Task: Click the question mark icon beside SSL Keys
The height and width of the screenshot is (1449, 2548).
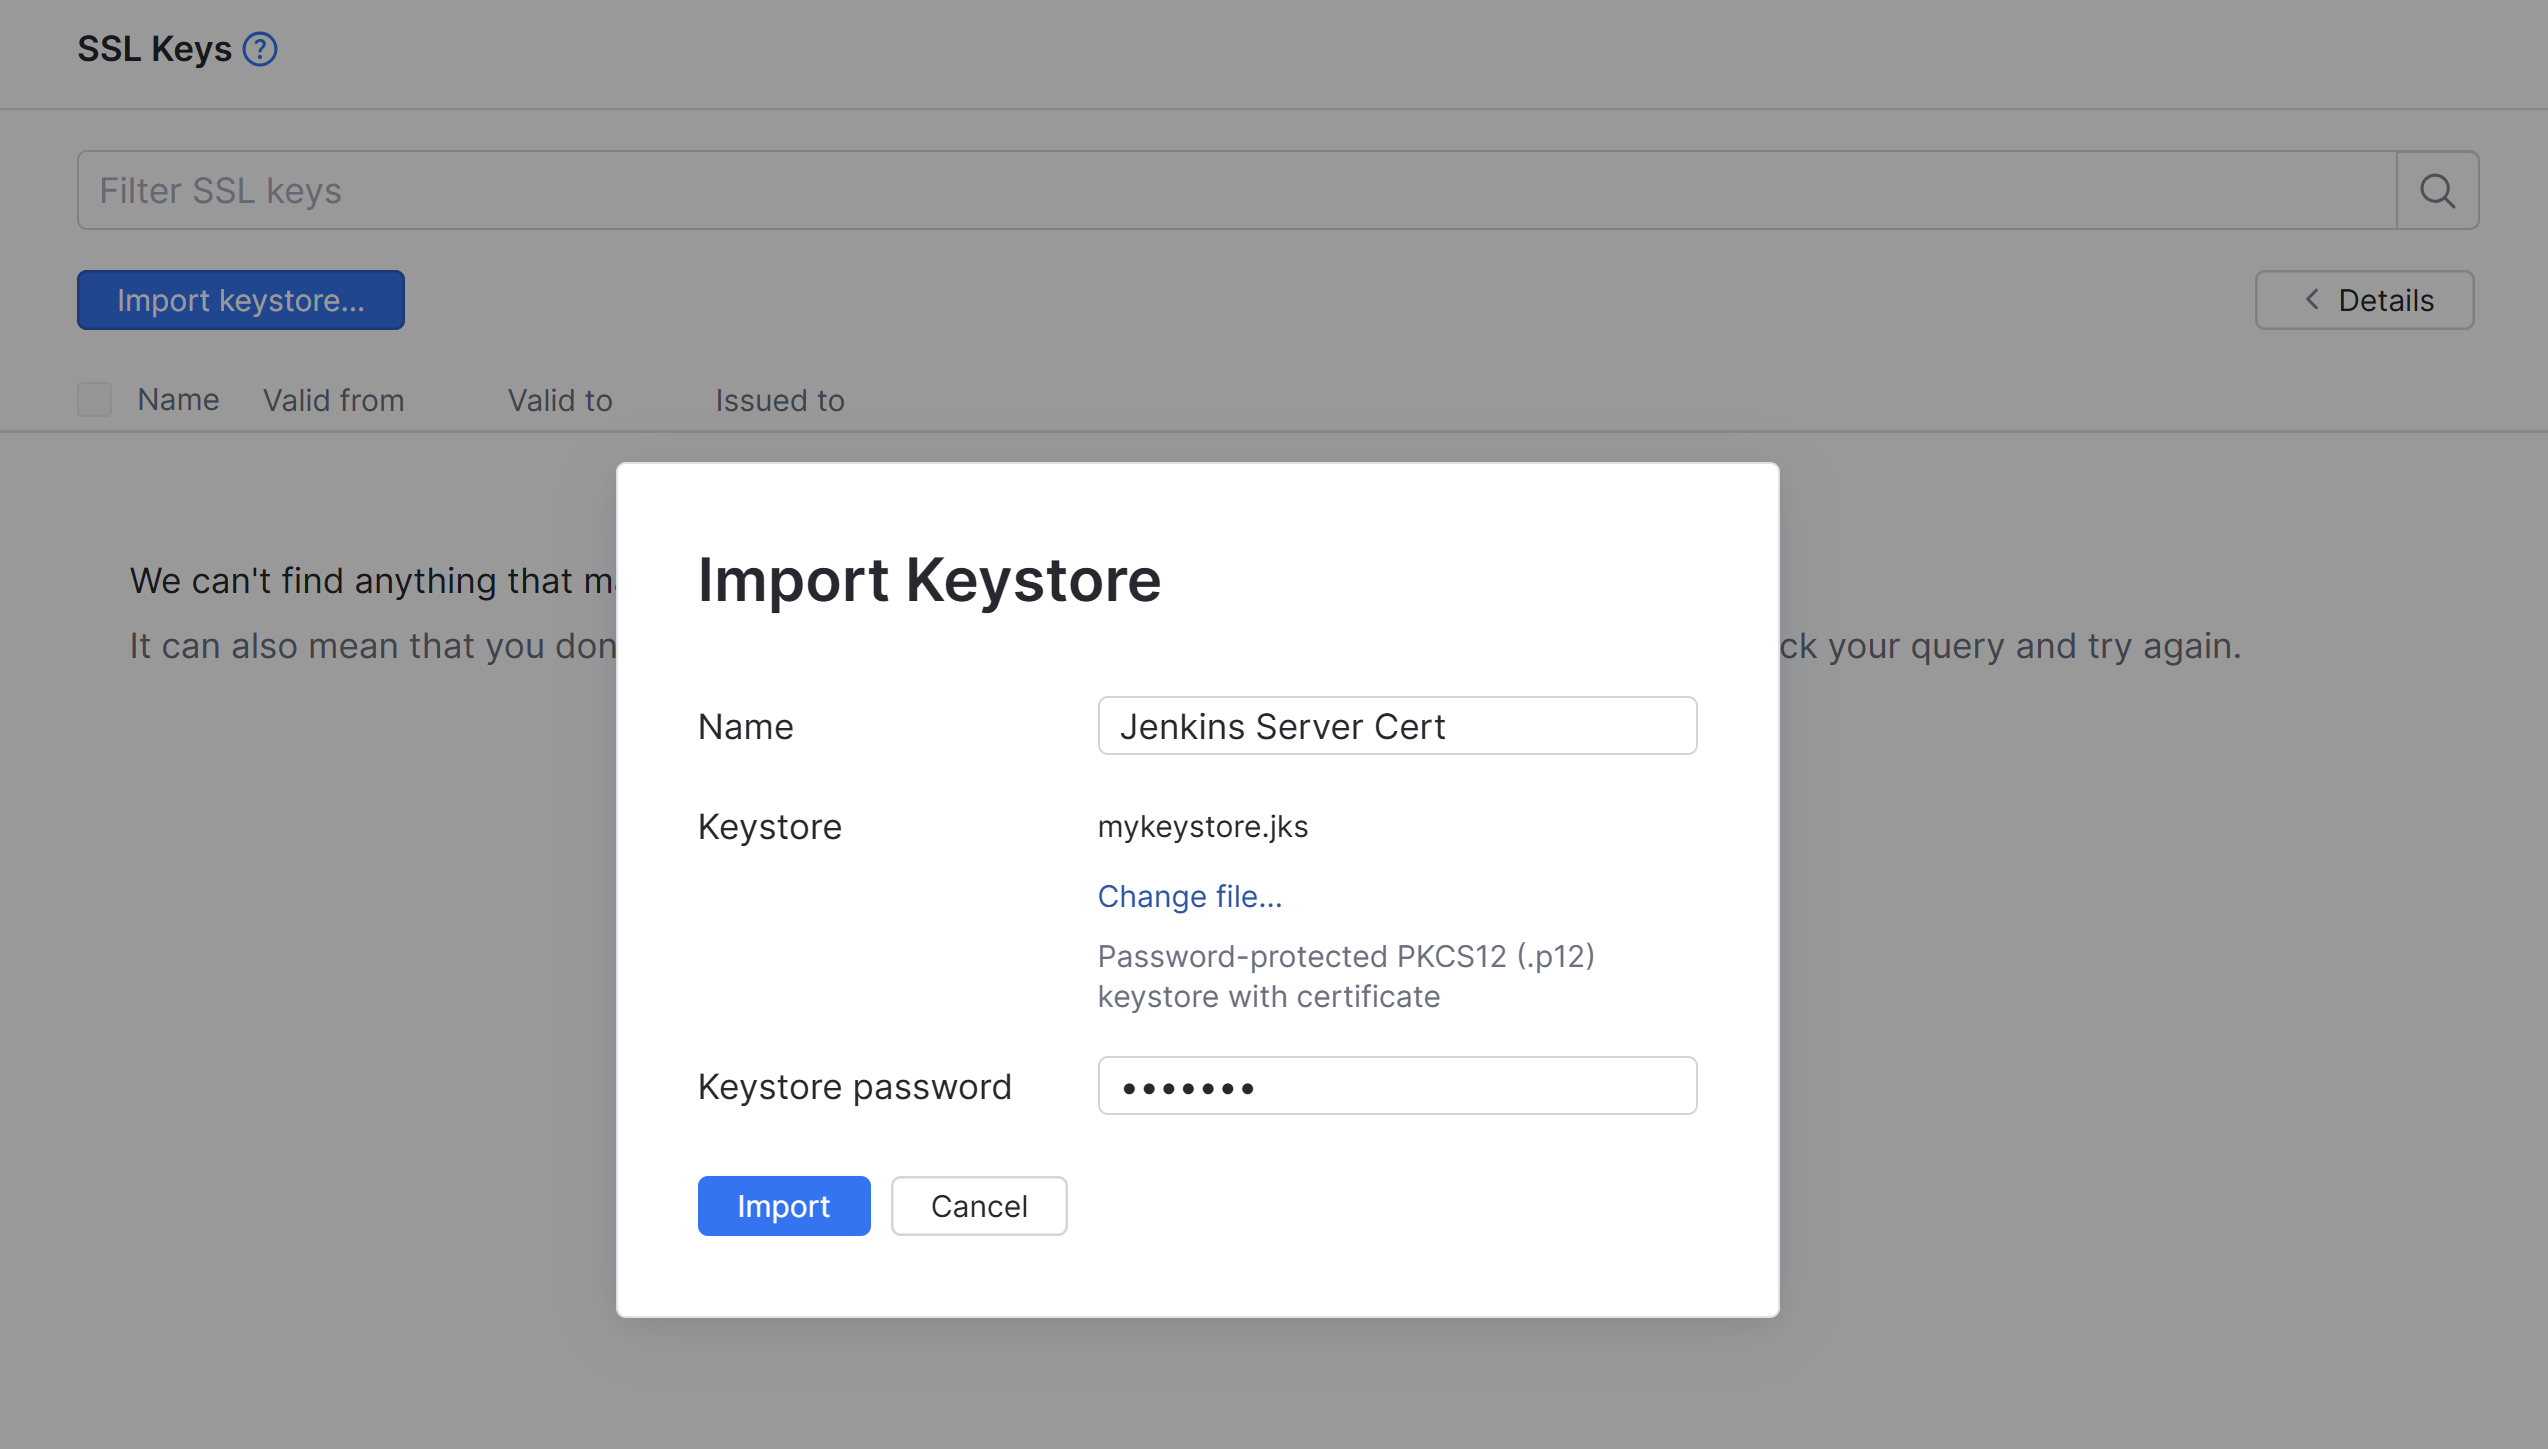Action: click(x=259, y=48)
